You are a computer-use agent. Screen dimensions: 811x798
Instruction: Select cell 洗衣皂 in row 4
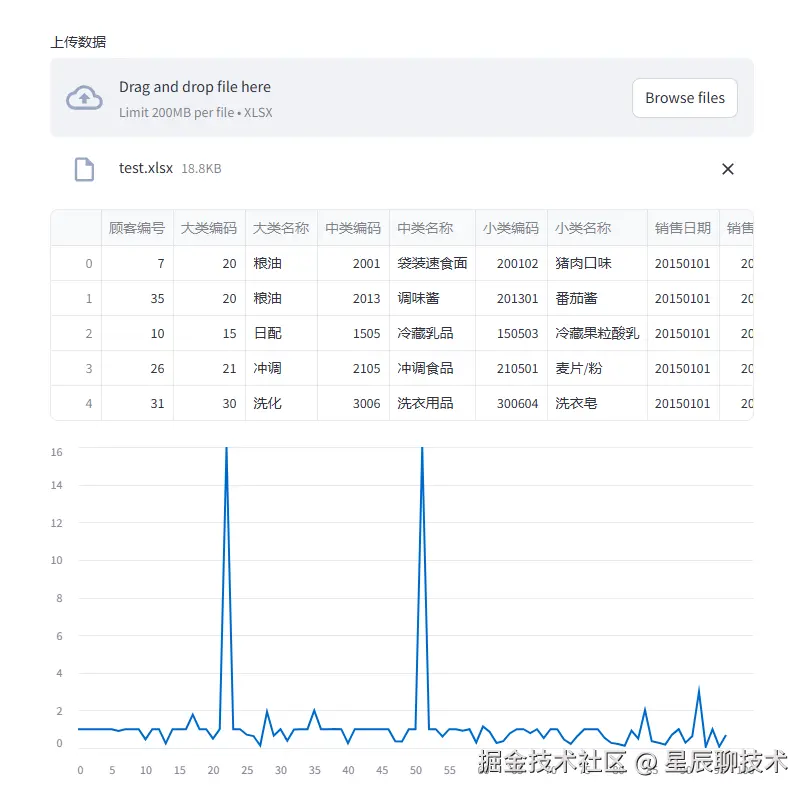click(x=597, y=403)
